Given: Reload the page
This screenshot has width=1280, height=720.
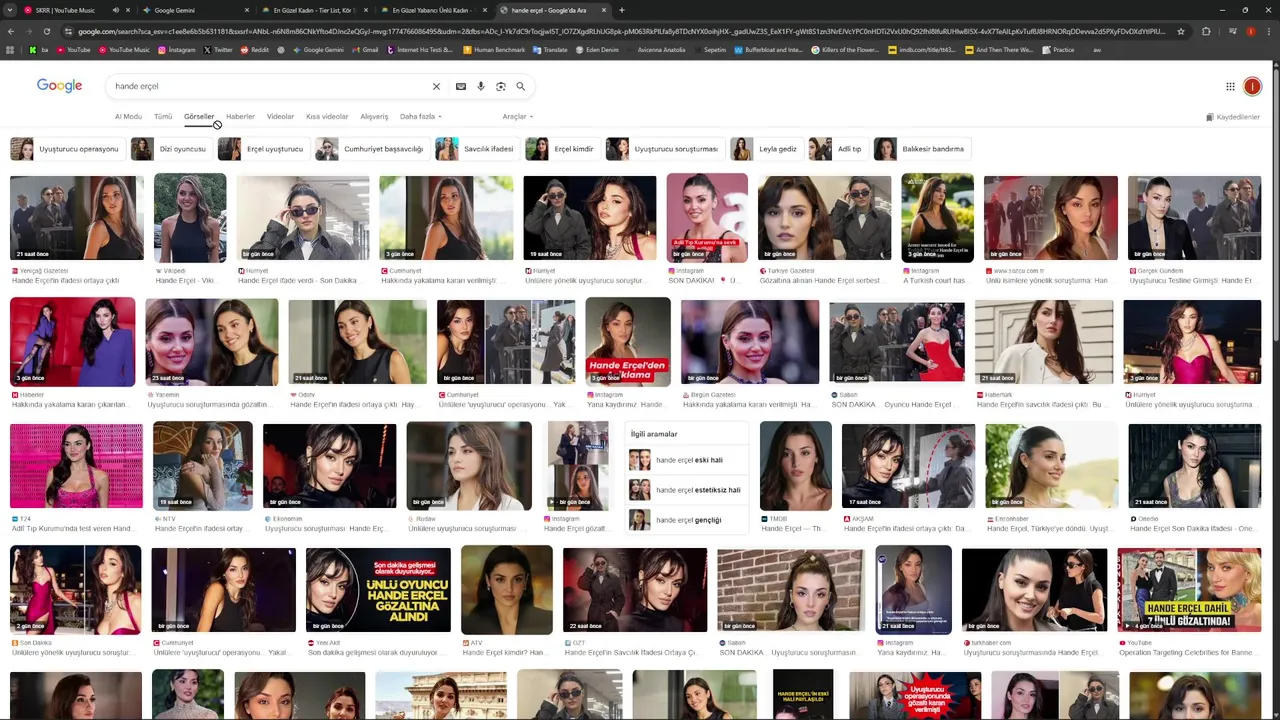Looking at the screenshot, I should point(47,31).
